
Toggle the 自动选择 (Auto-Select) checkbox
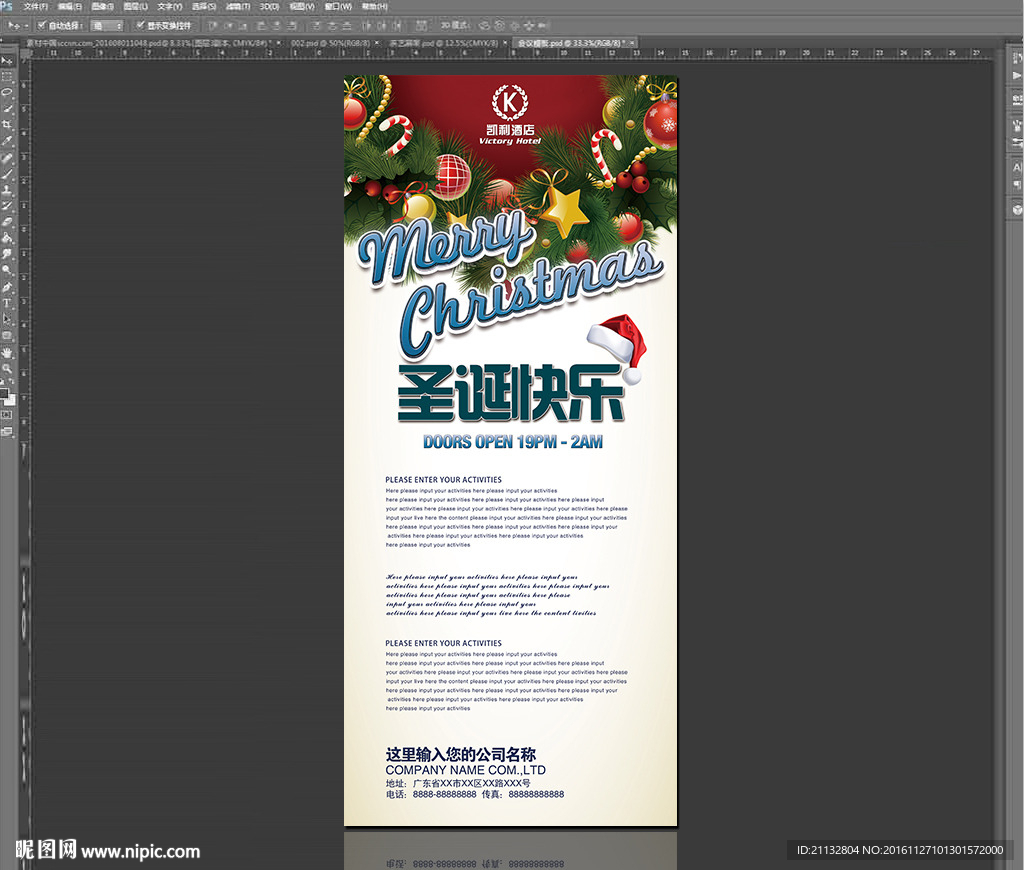pos(42,25)
